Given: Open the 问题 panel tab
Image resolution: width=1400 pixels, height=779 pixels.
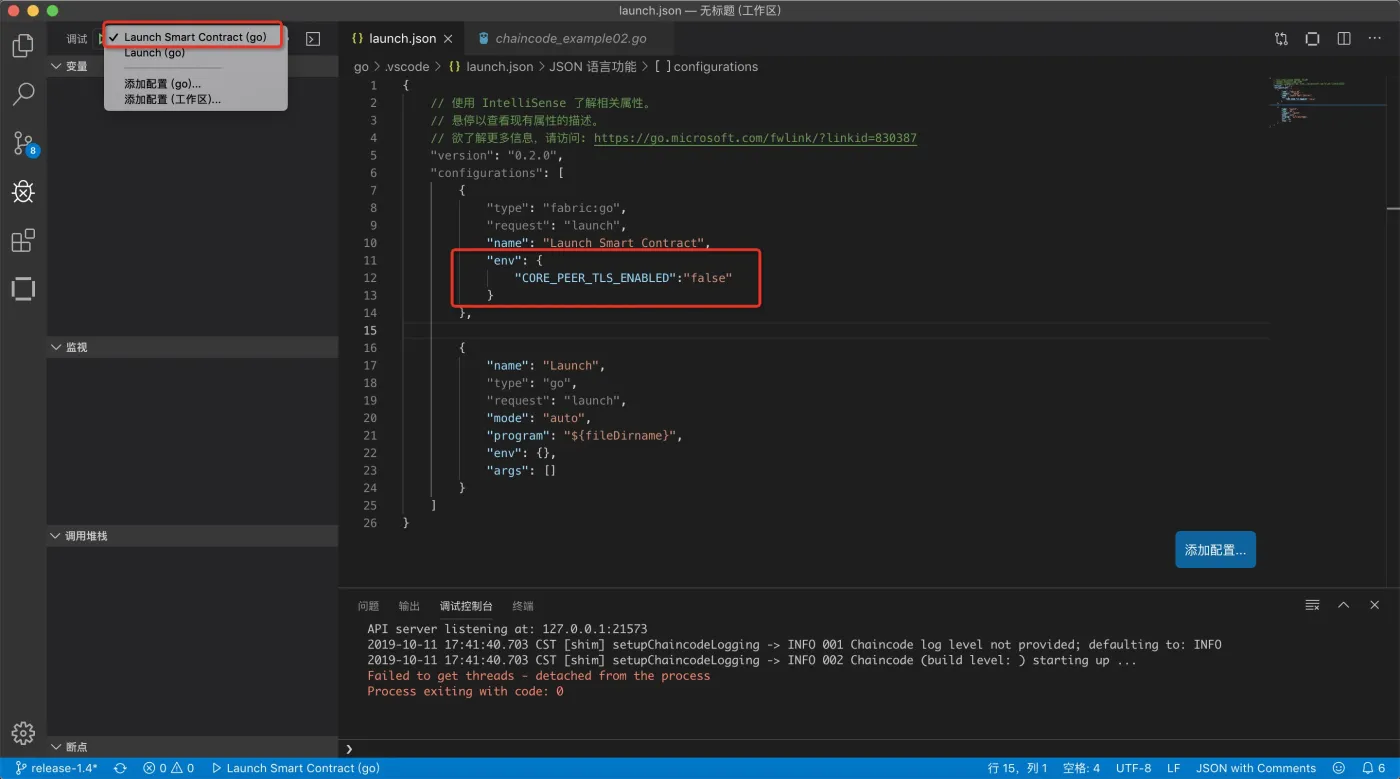Looking at the screenshot, I should 368,606.
